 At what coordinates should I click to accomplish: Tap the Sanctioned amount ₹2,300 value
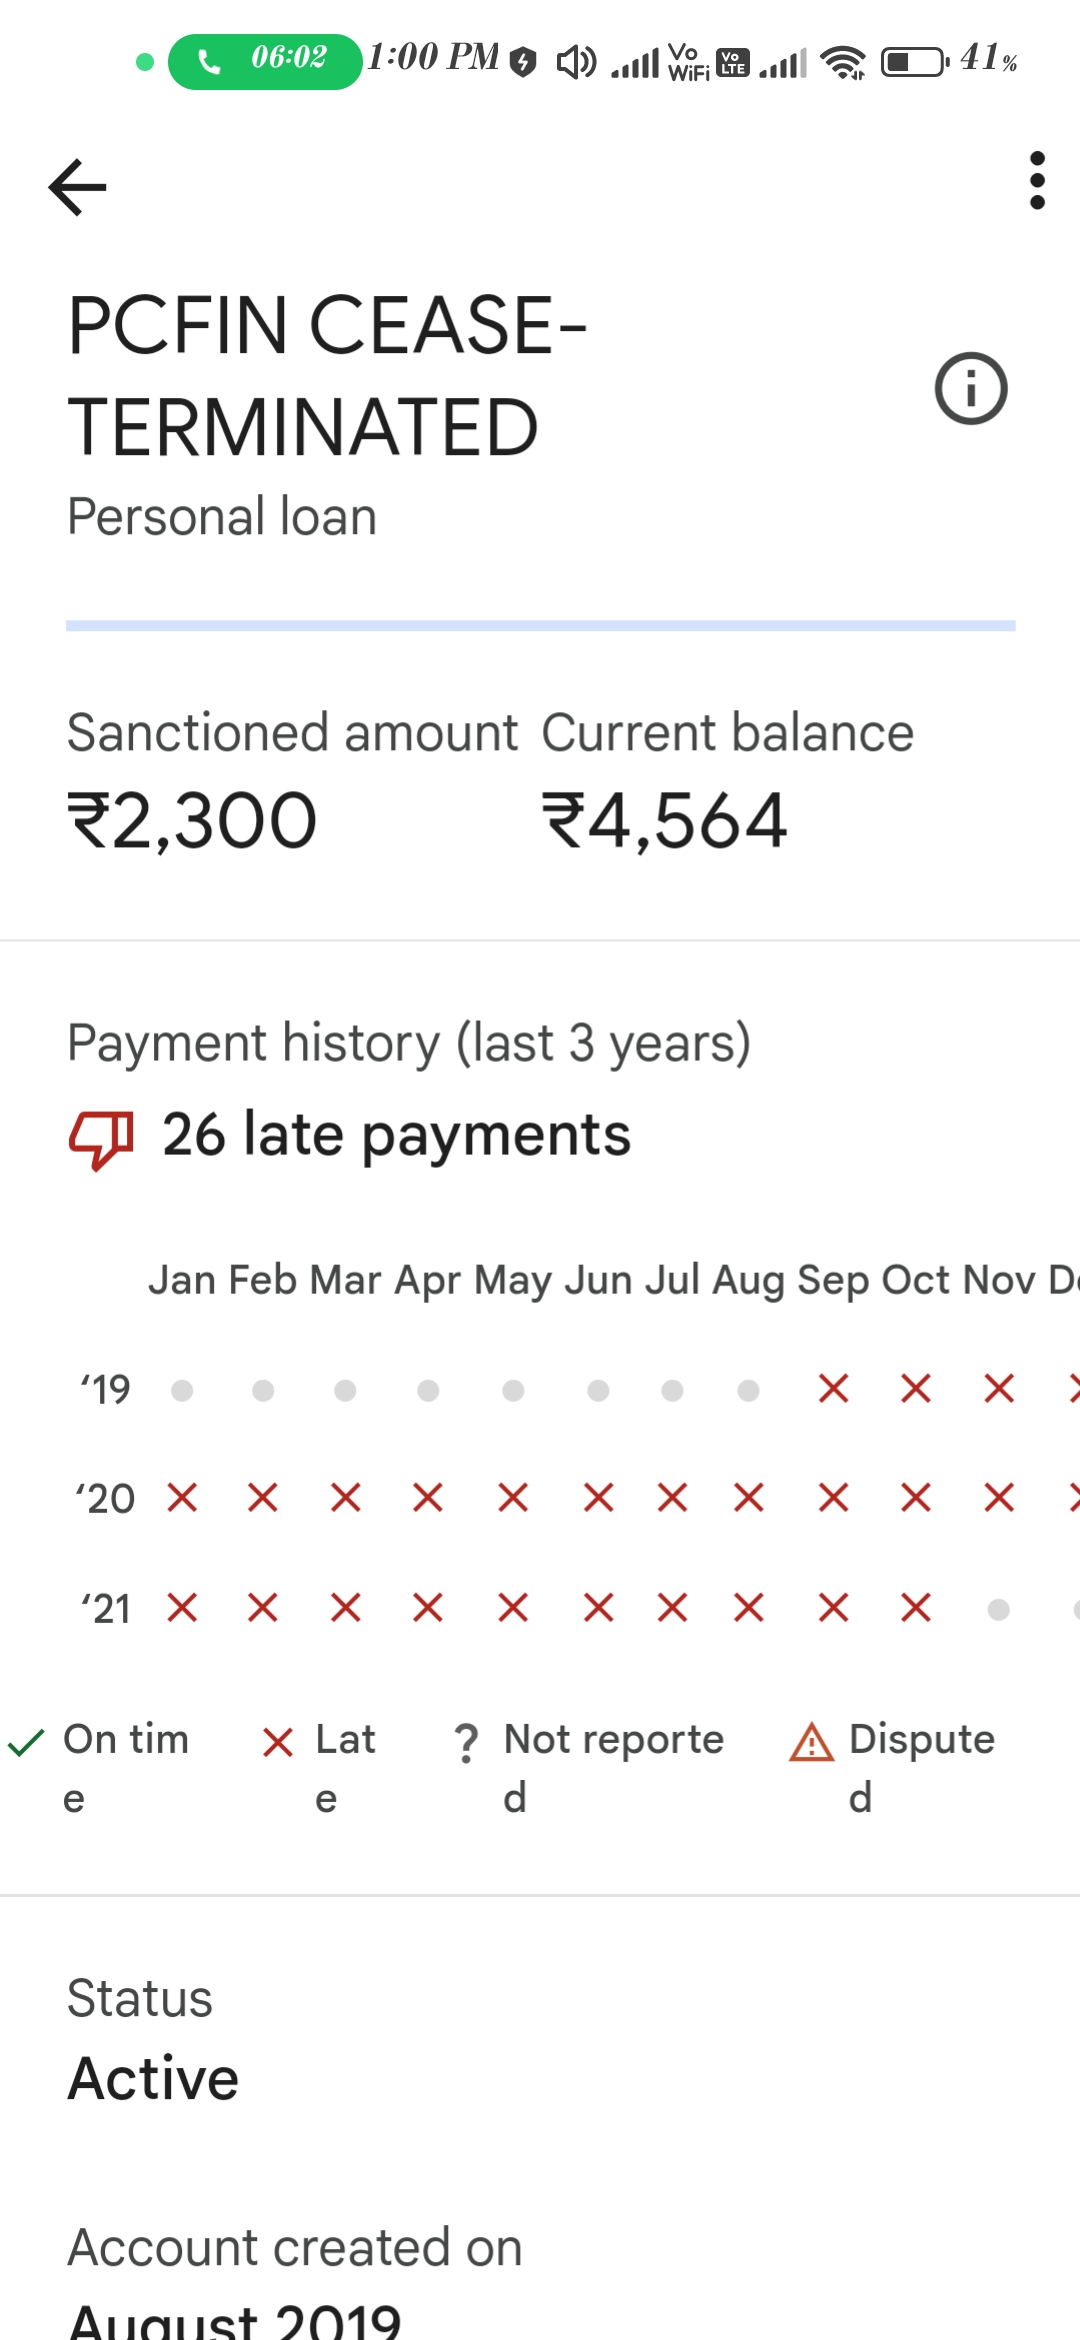[x=192, y=821]
